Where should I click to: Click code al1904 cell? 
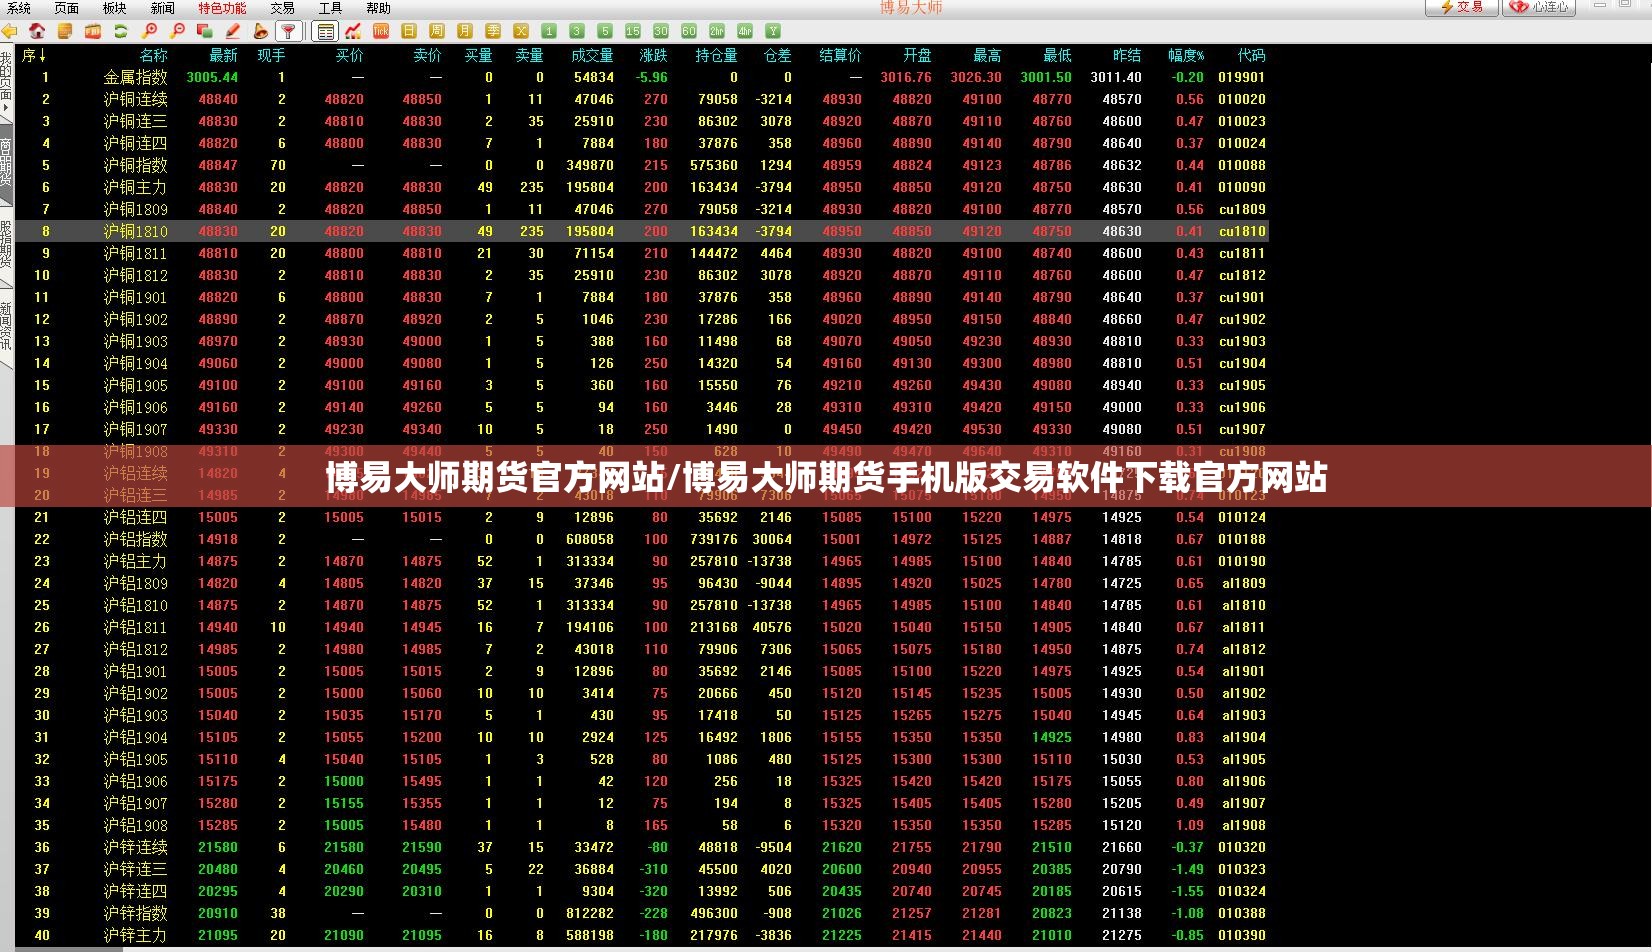1243,737
